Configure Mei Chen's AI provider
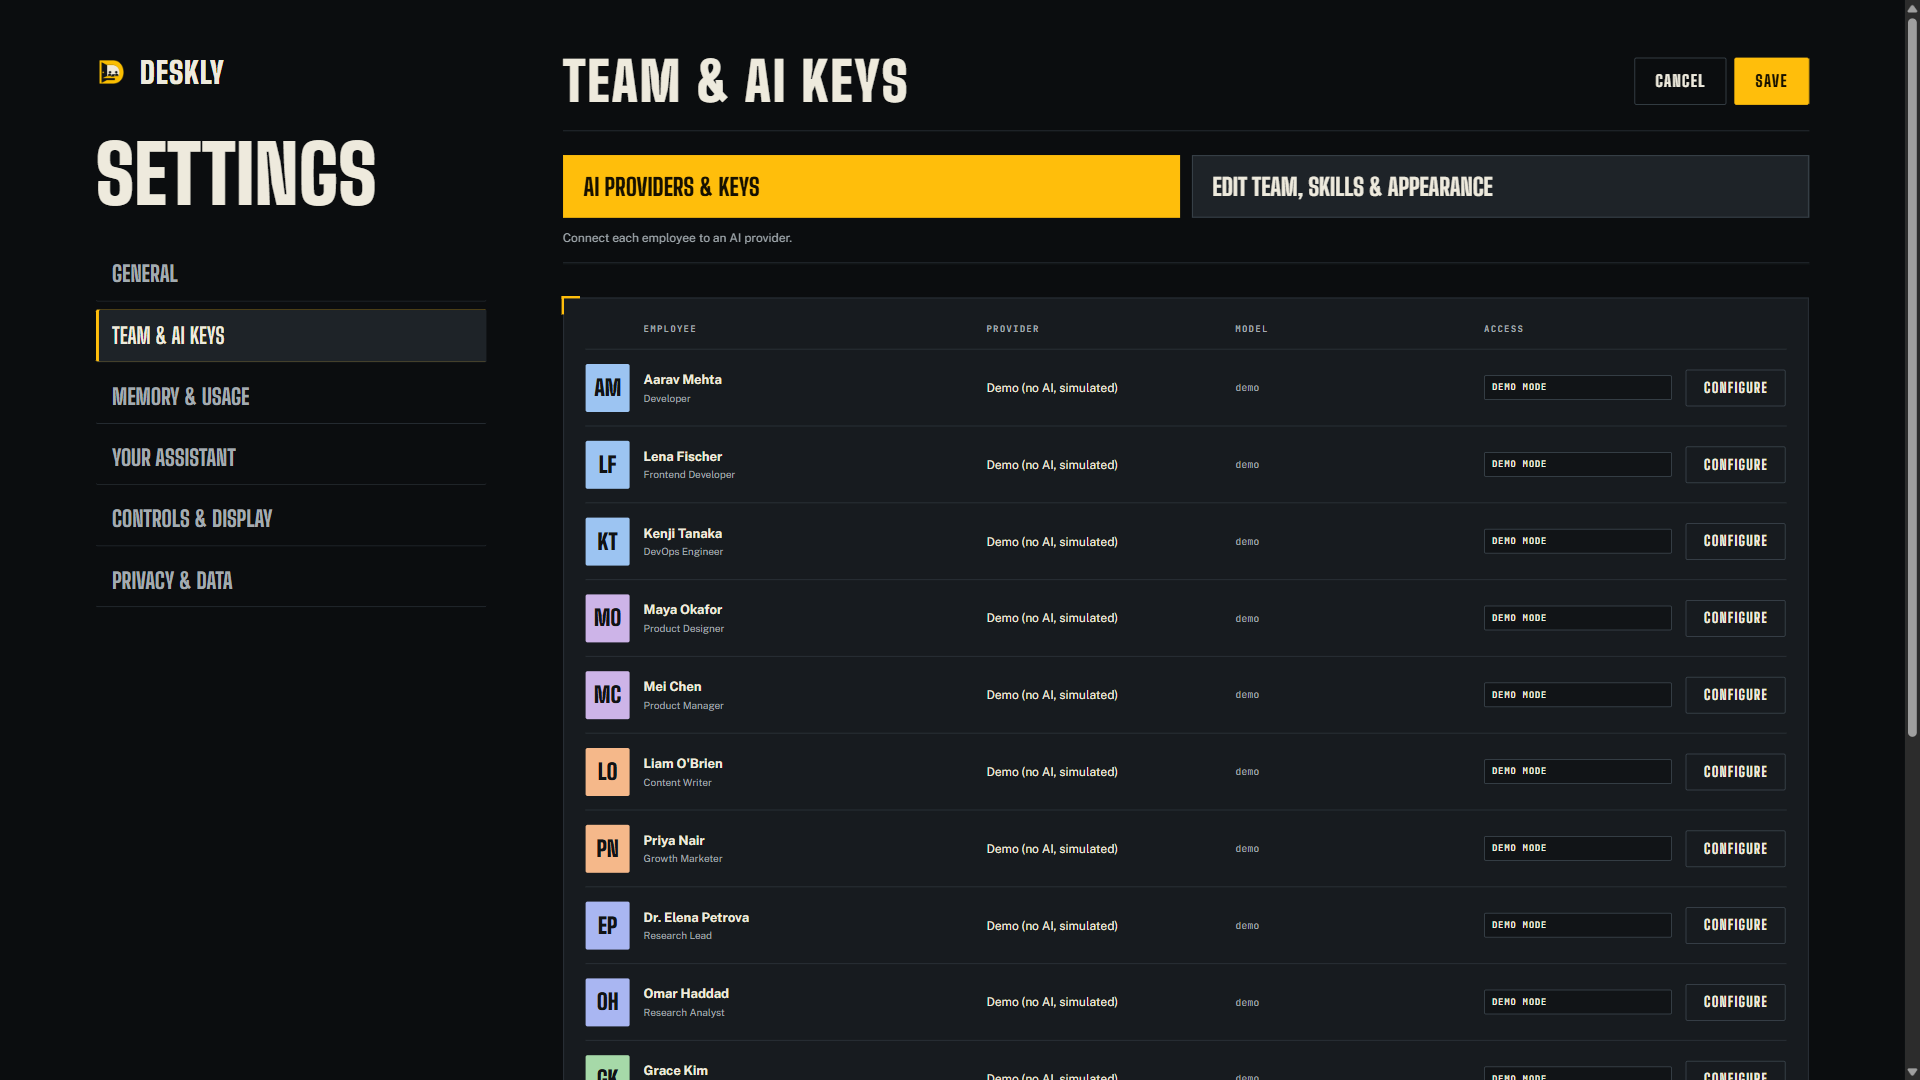The image size is (1920, 1080). pos(1735,695)
